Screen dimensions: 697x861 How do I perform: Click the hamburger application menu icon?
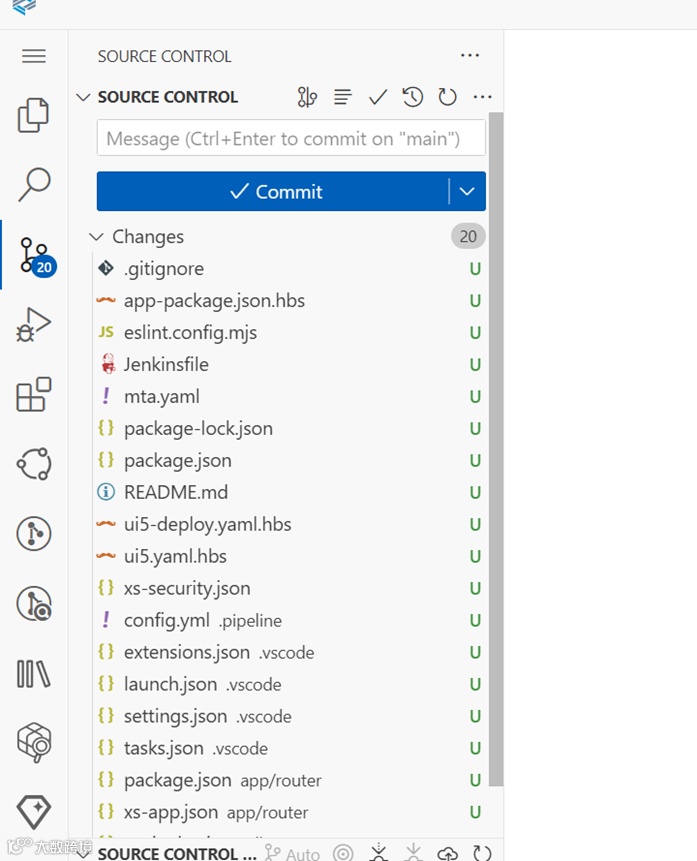[x=34, y=56]
